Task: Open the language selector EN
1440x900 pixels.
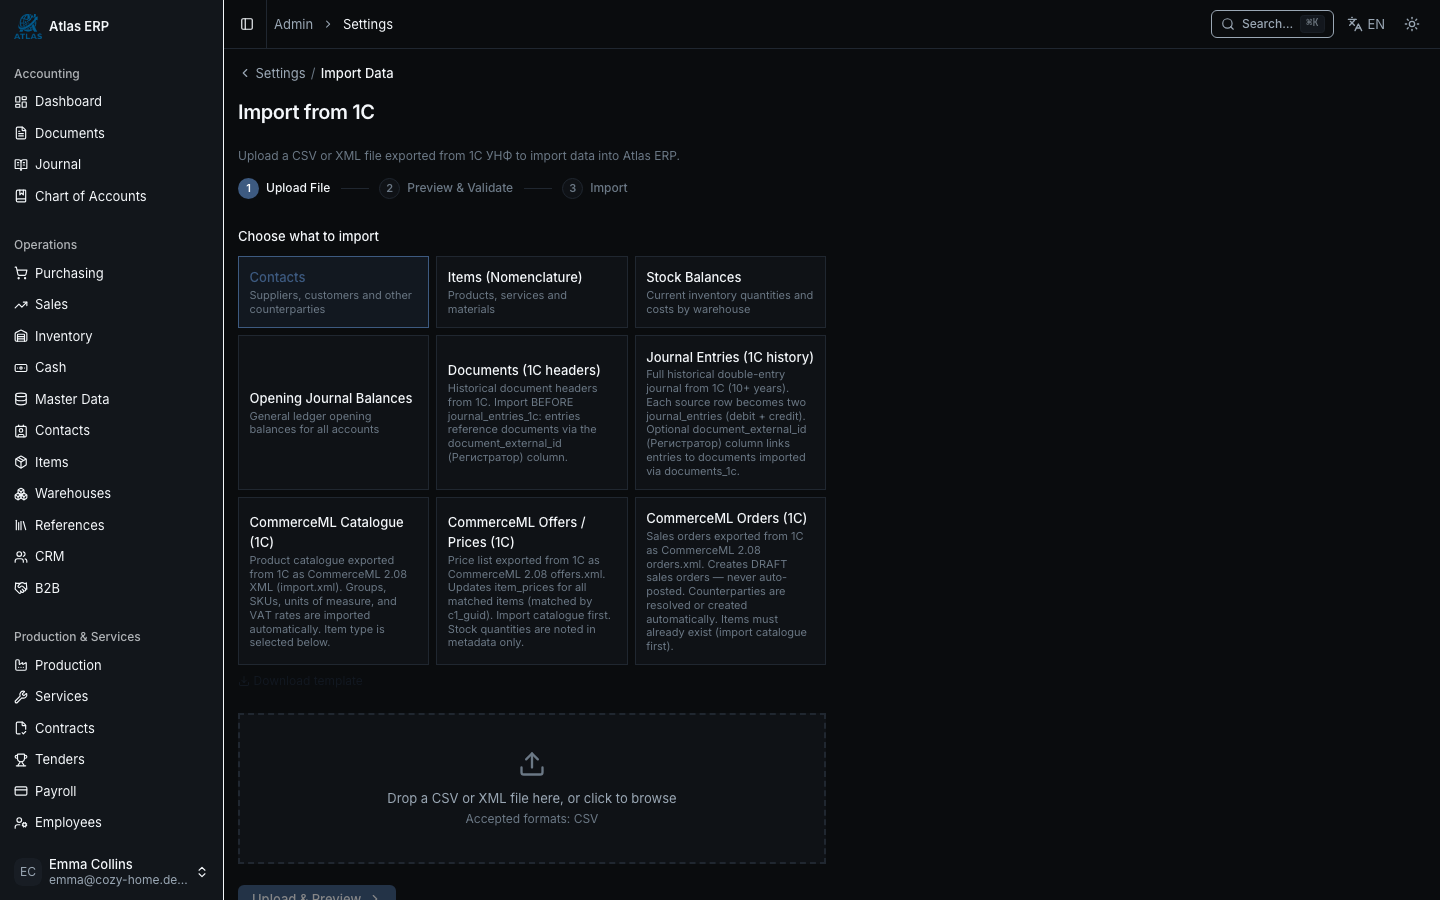Action: coord(1366,24)
